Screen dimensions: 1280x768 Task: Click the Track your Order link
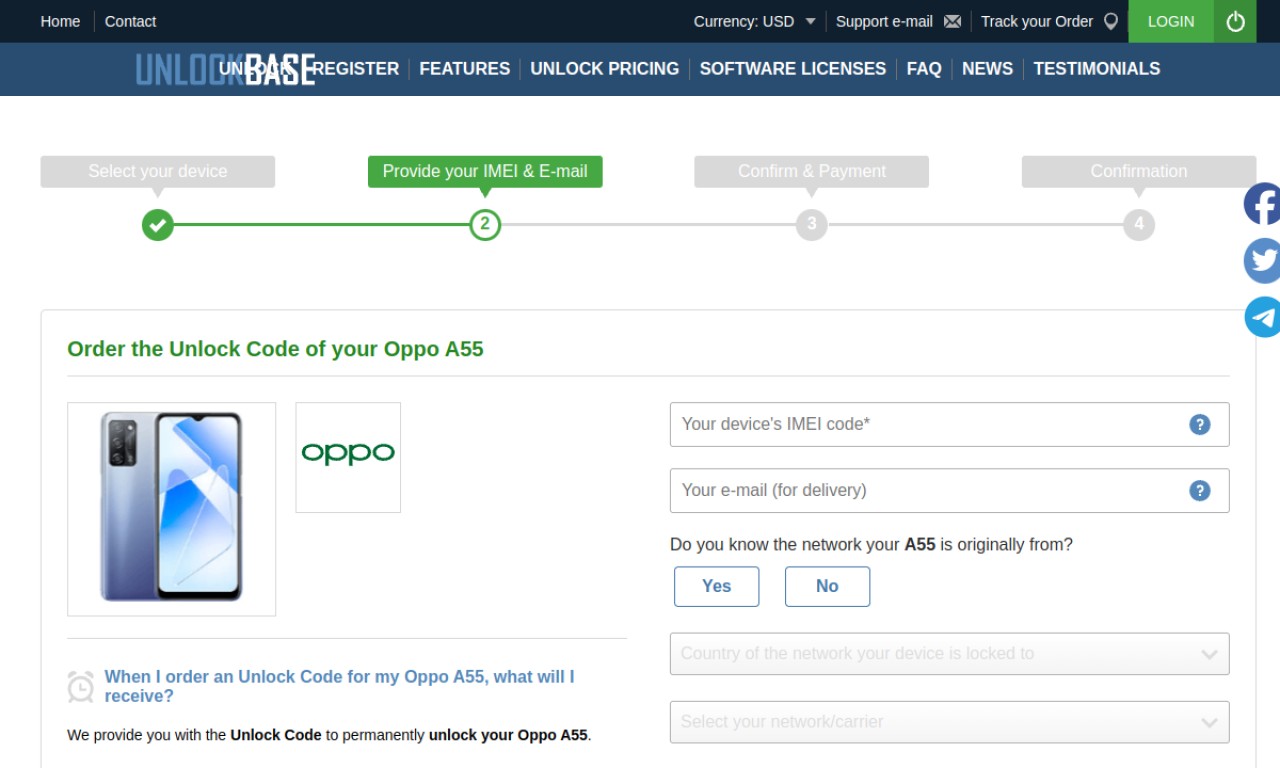pyautogui.click(x=1037, y=21)
